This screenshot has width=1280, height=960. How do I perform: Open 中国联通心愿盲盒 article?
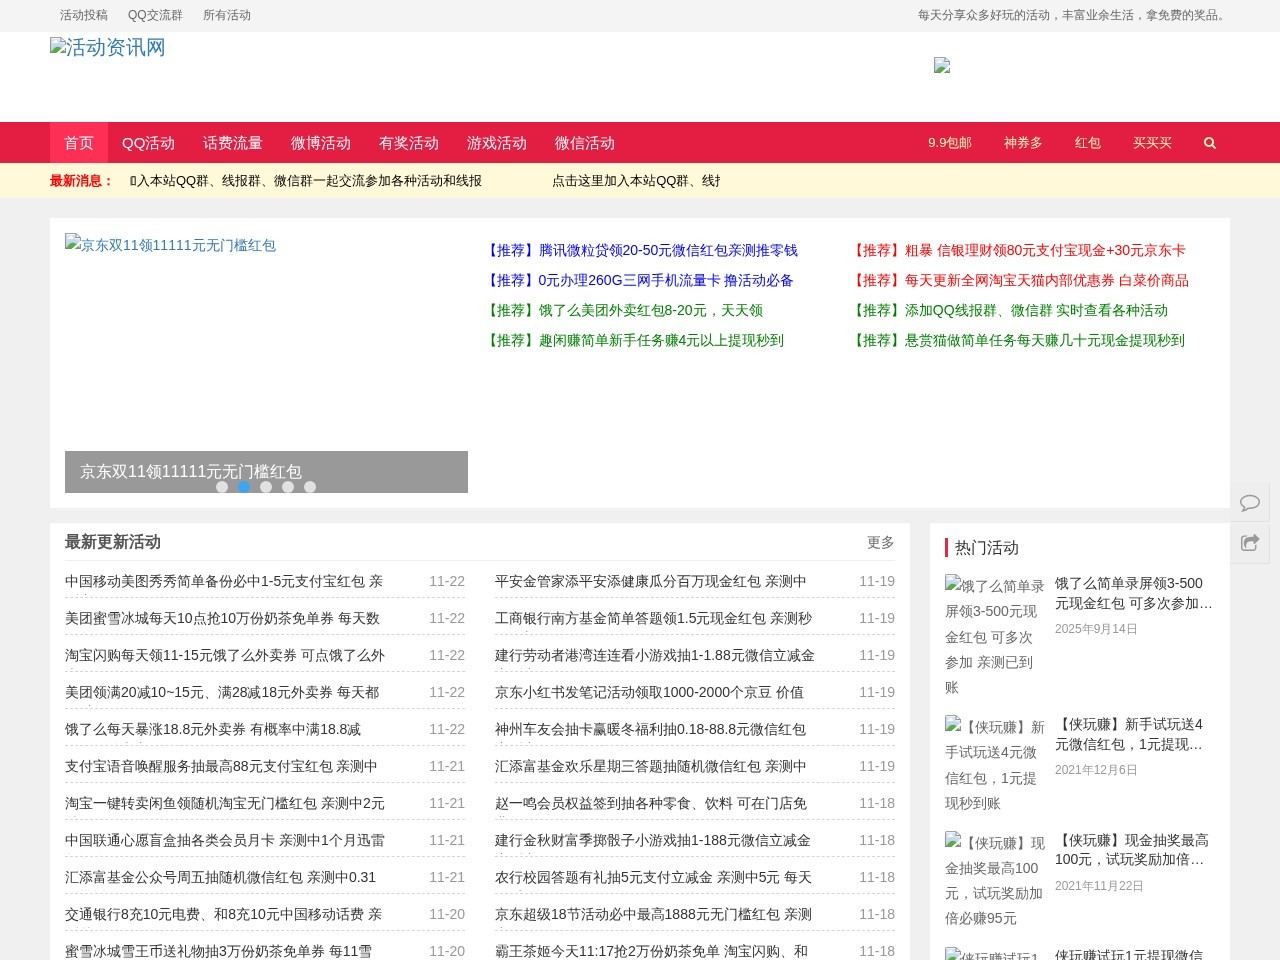225,840
